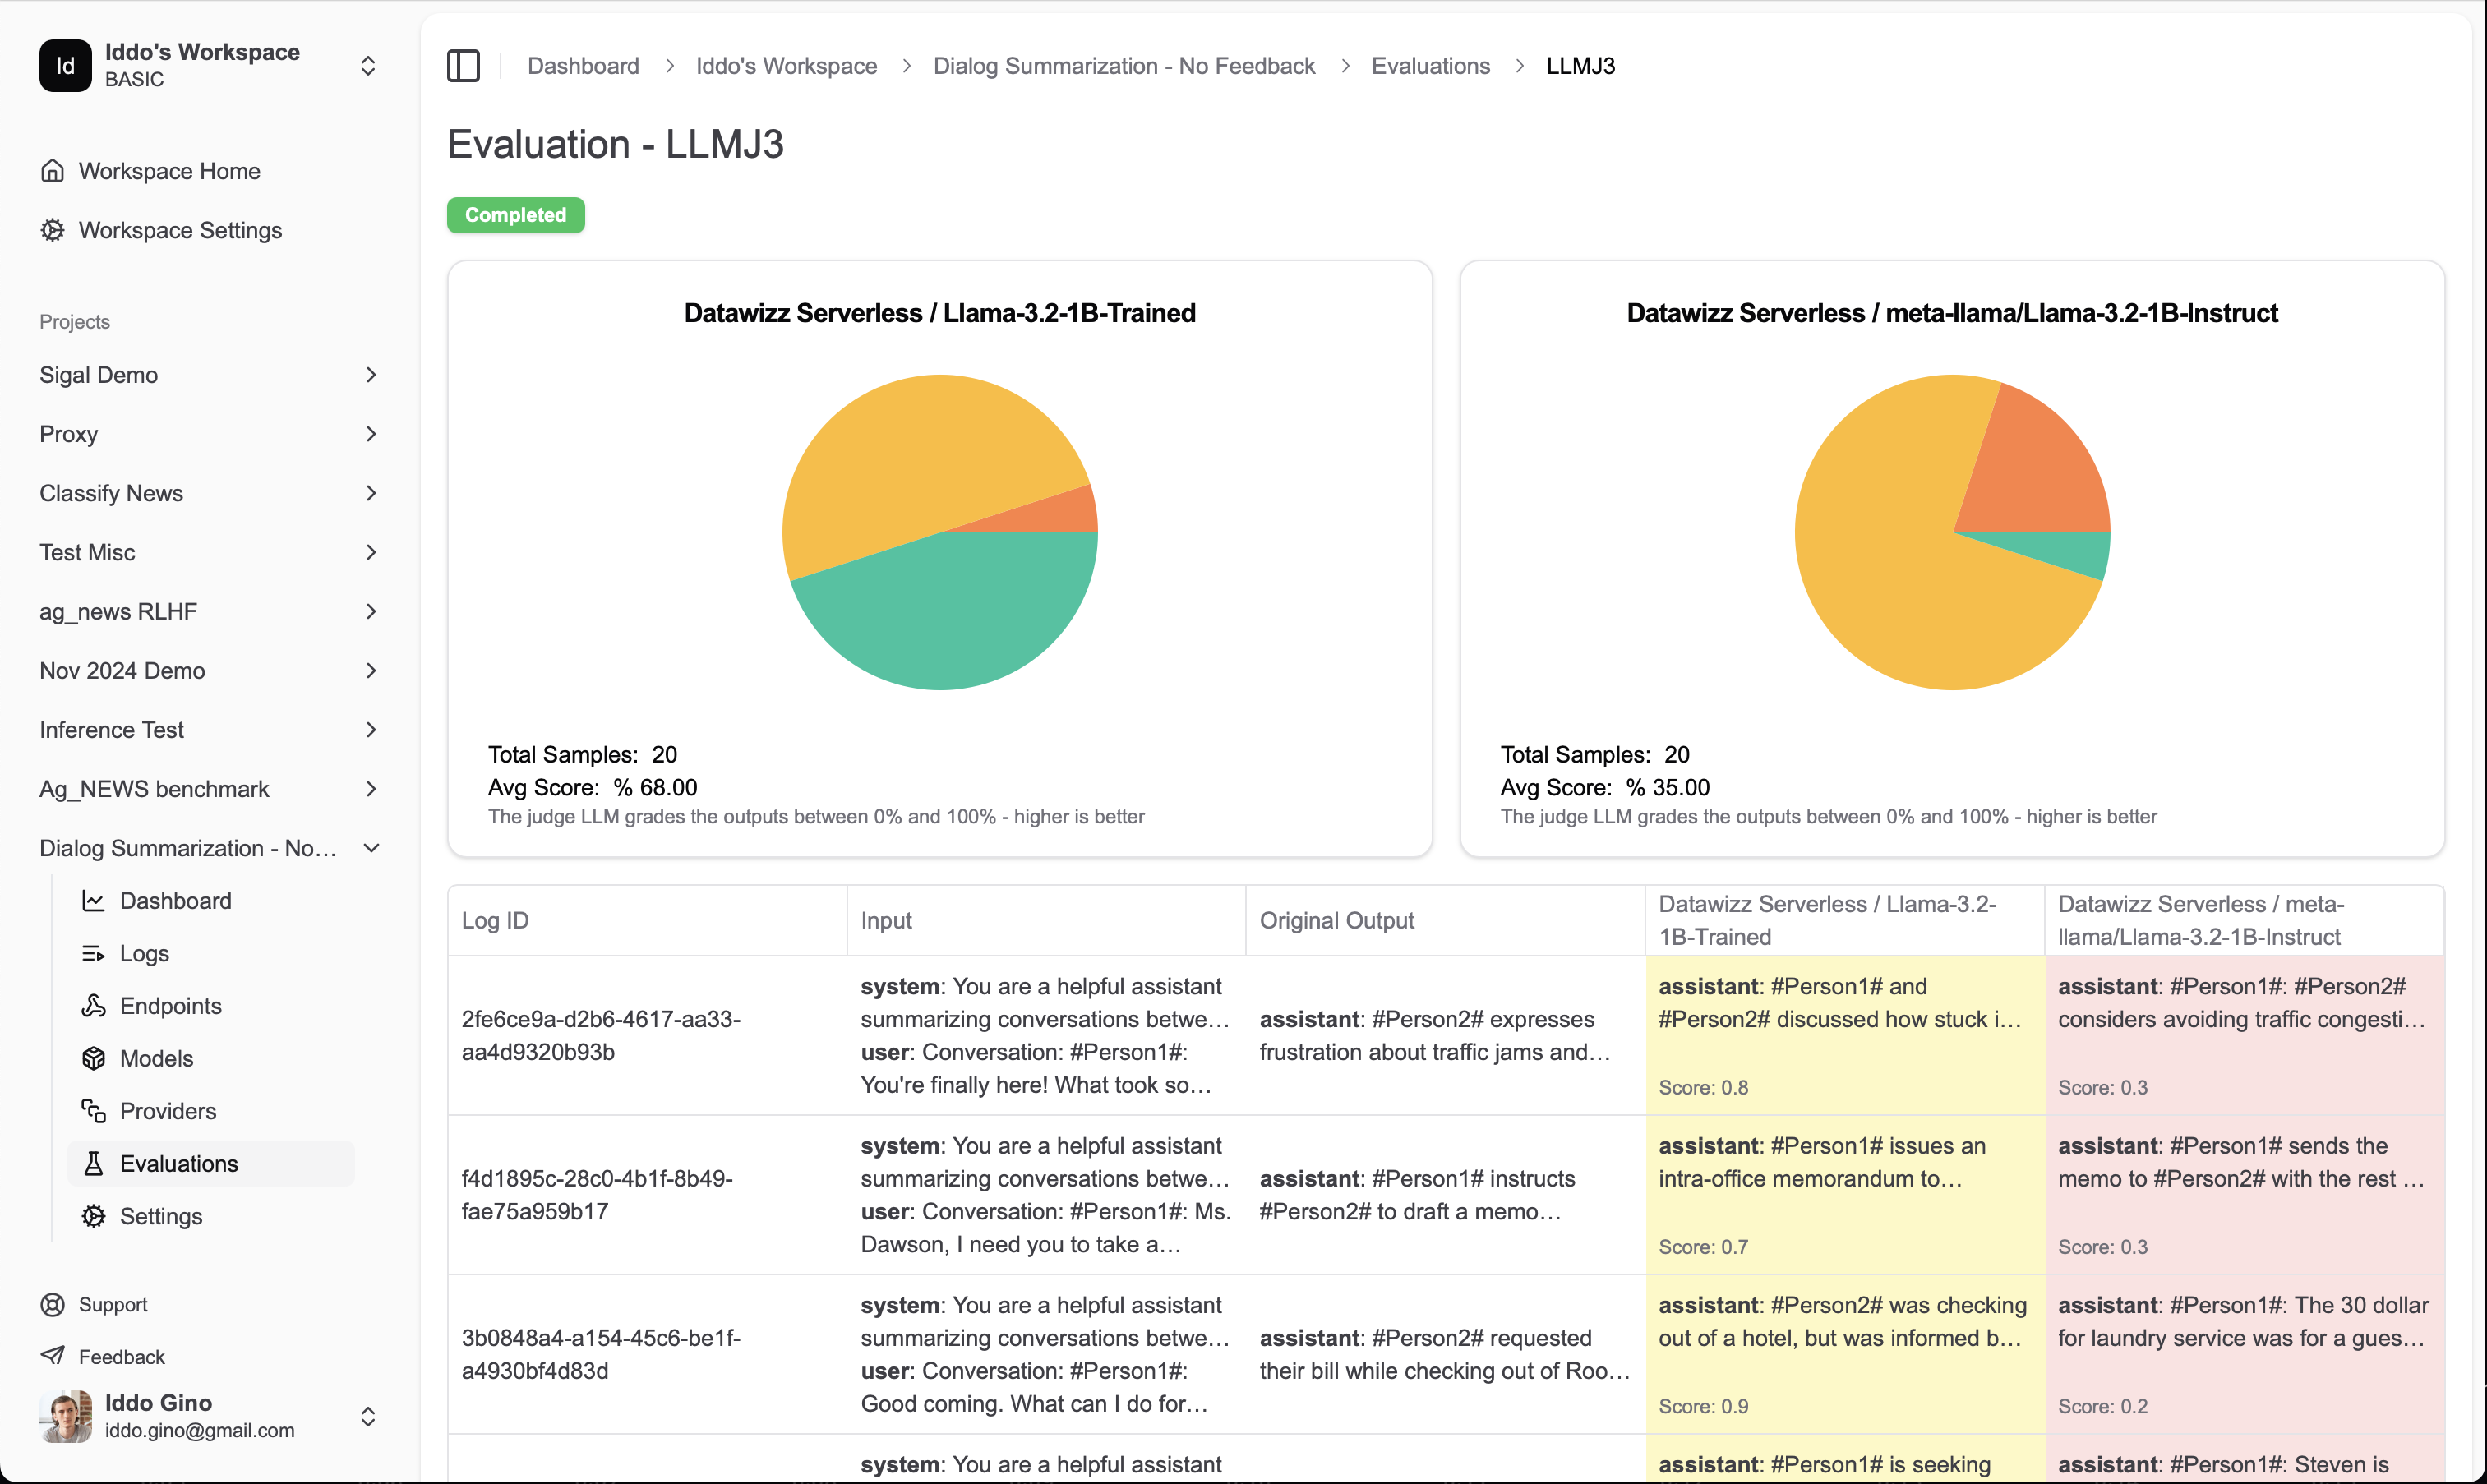Open Logs using its list icon
2487x1484 pixels.
click(x=94, y=953)
